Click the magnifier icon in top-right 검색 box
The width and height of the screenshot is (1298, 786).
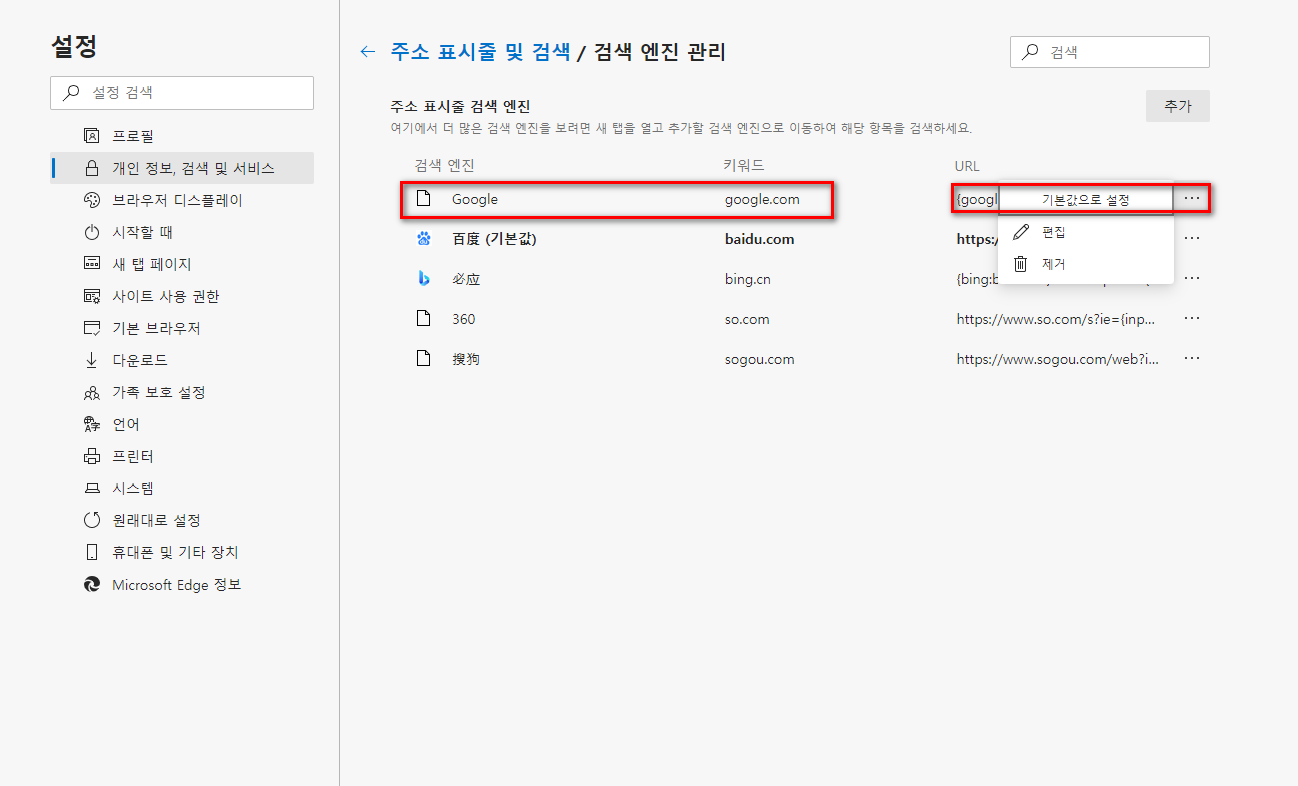pyautogui.click(x=1031, y=52)
